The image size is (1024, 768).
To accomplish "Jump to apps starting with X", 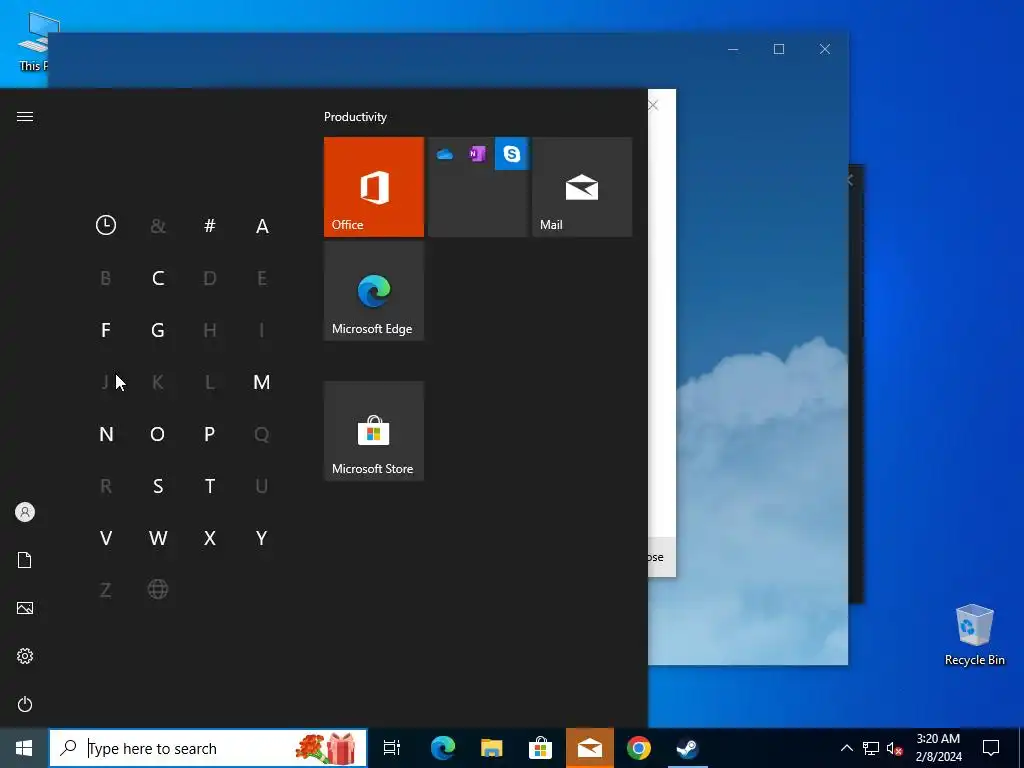I will 210,538.
